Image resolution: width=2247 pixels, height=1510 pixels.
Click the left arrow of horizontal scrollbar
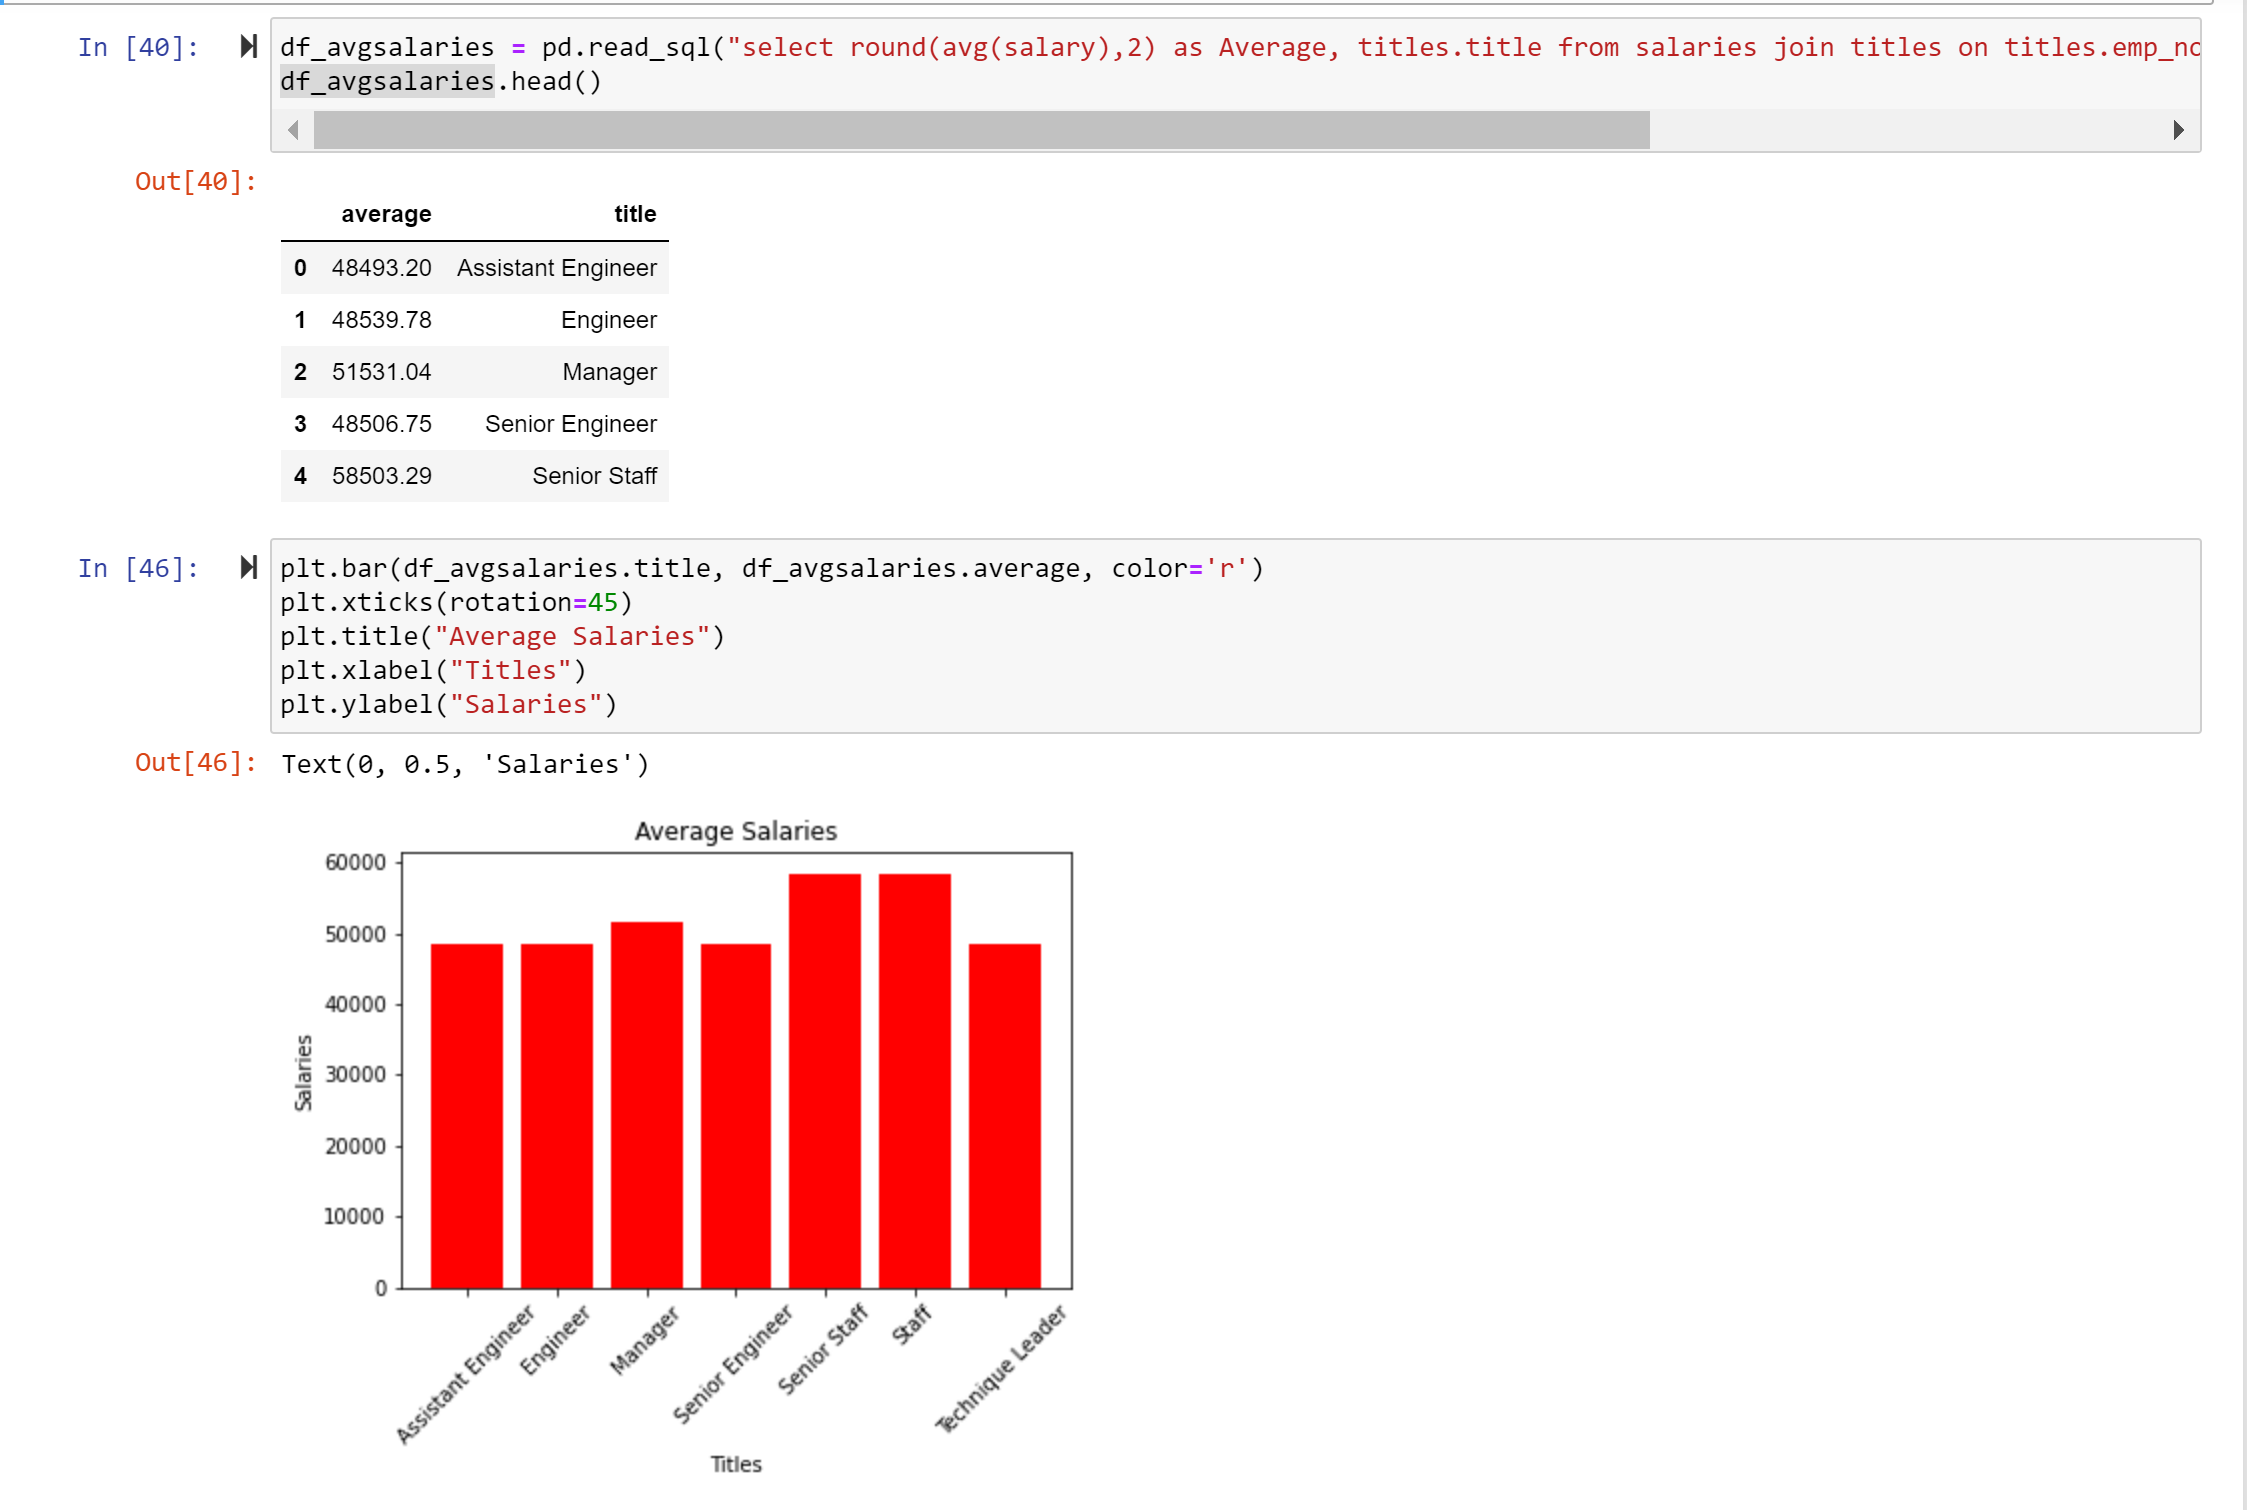[x=293, y=130]
